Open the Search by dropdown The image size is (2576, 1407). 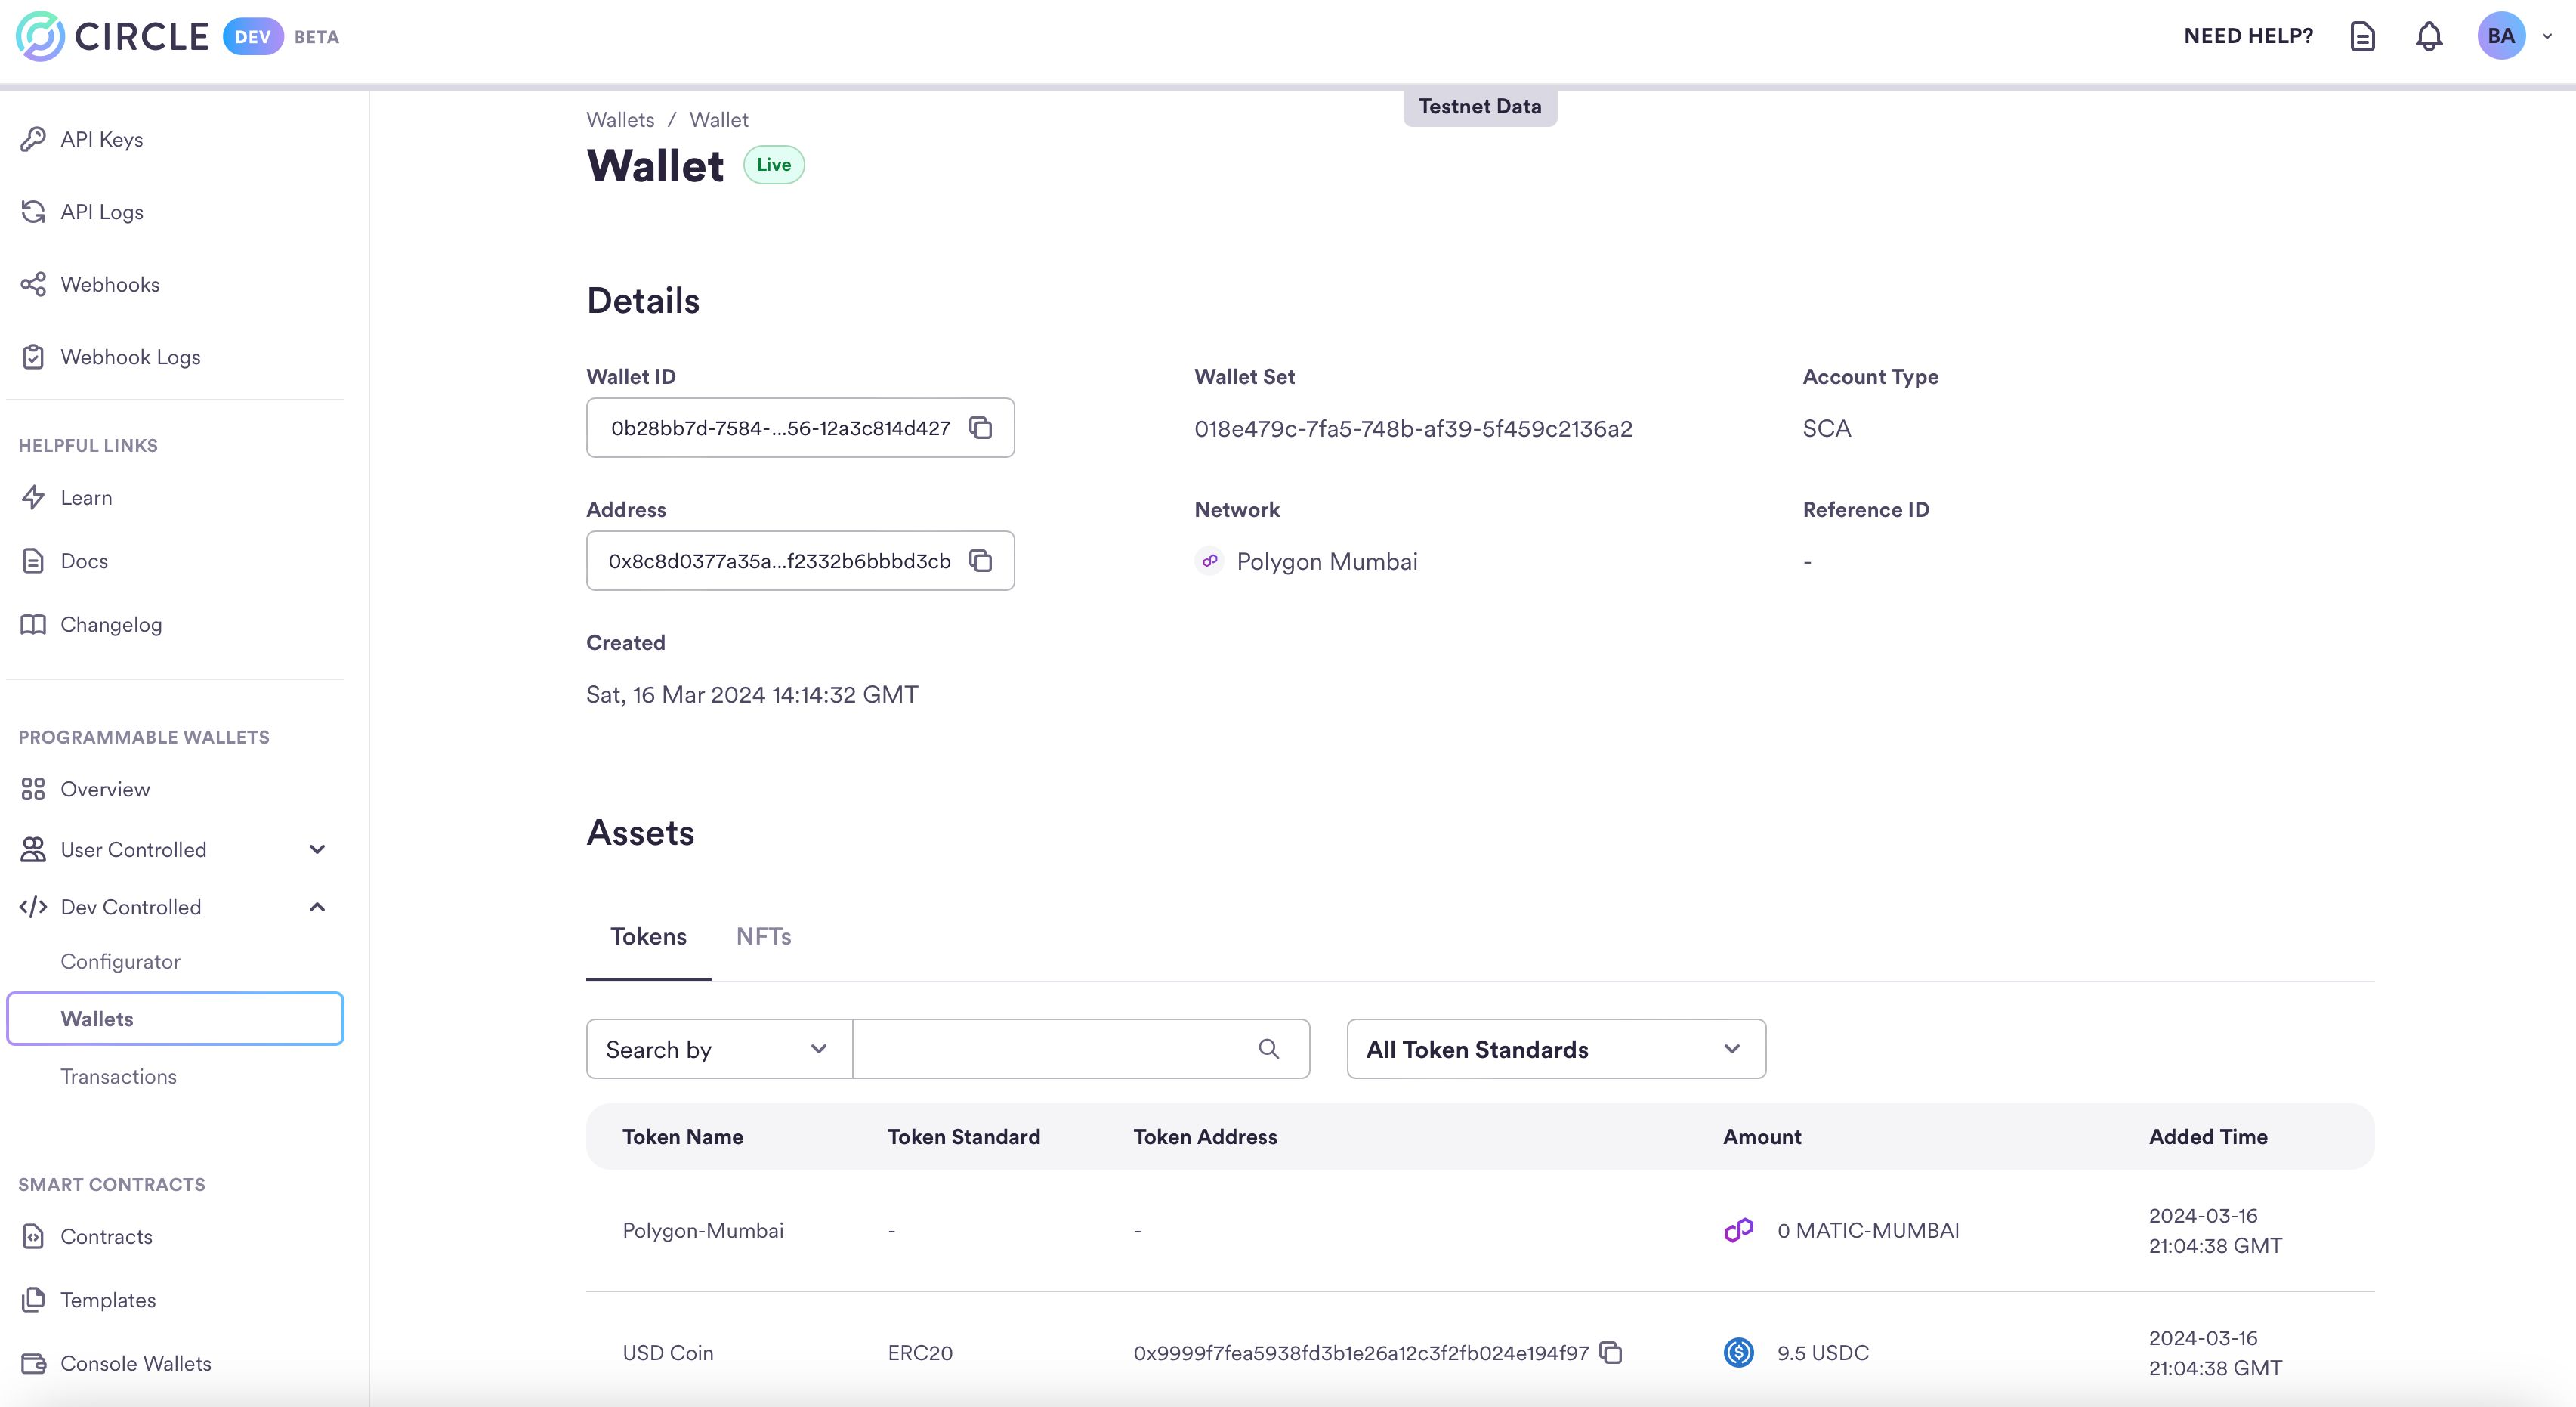tap(719, 1049)
